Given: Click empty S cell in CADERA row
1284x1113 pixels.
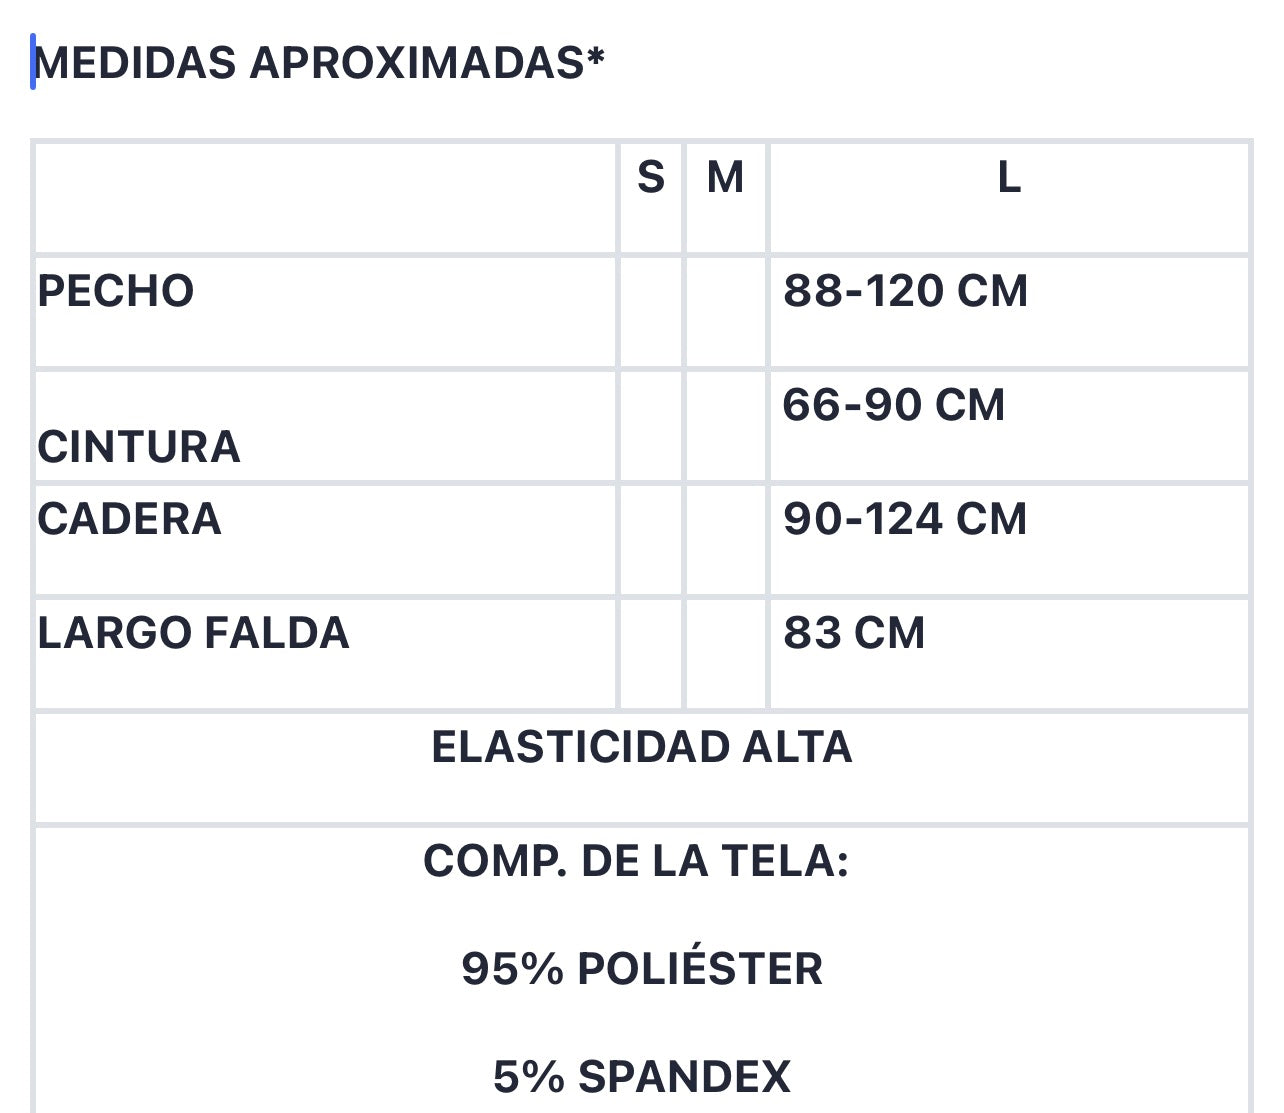Looking at the screenshot, I should coord(651,540).
